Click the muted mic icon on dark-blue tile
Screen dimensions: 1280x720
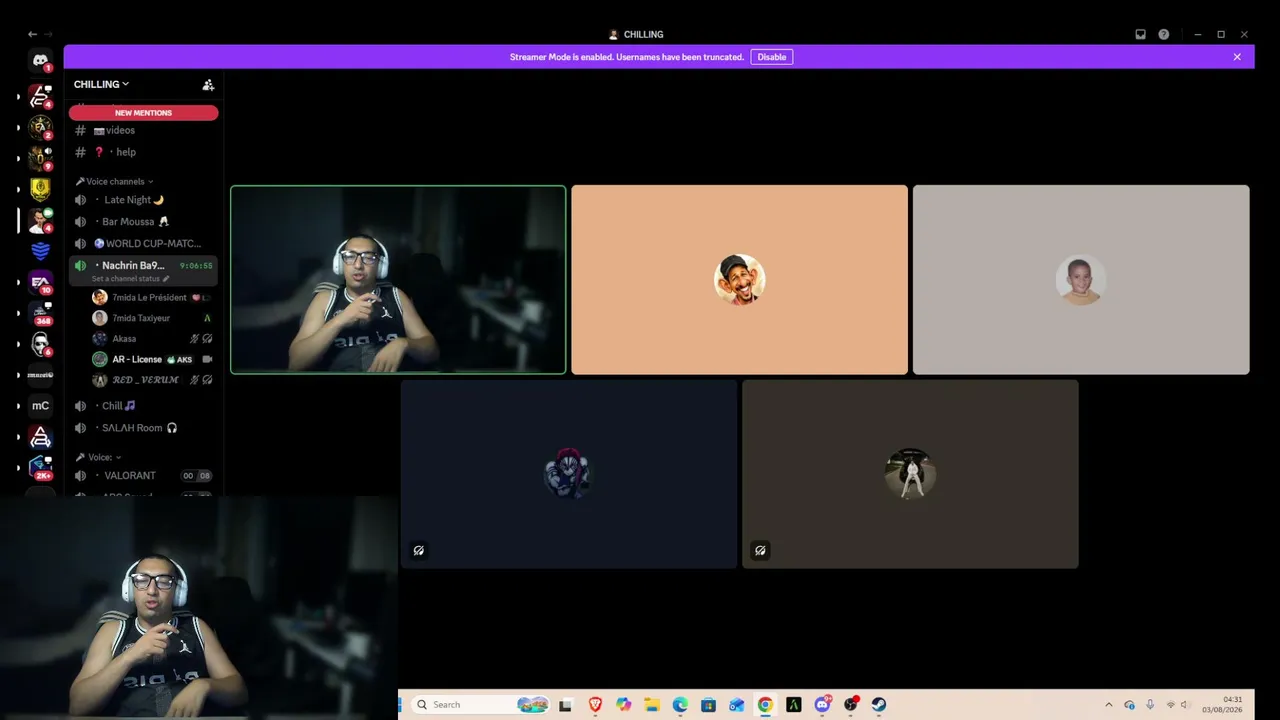(x=419, y=550)
